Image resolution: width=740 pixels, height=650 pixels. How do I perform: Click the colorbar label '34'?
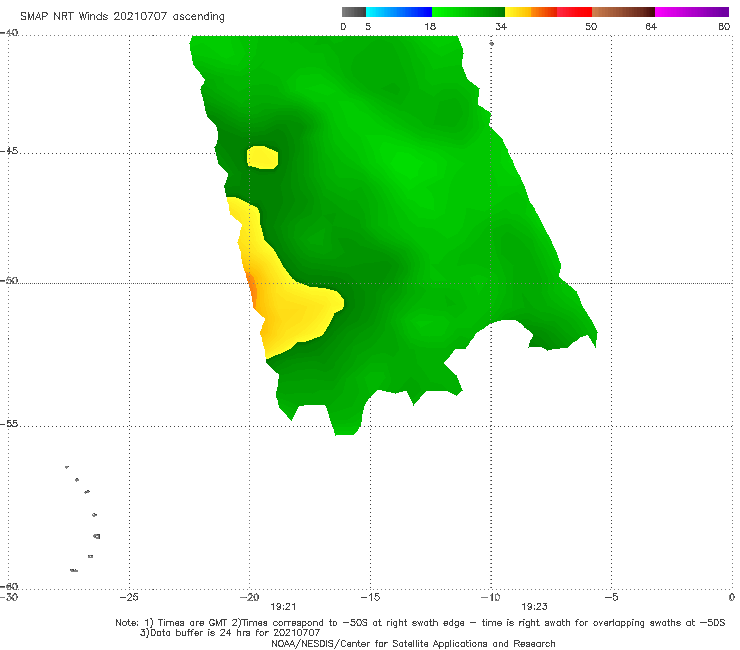pos(501,26)
